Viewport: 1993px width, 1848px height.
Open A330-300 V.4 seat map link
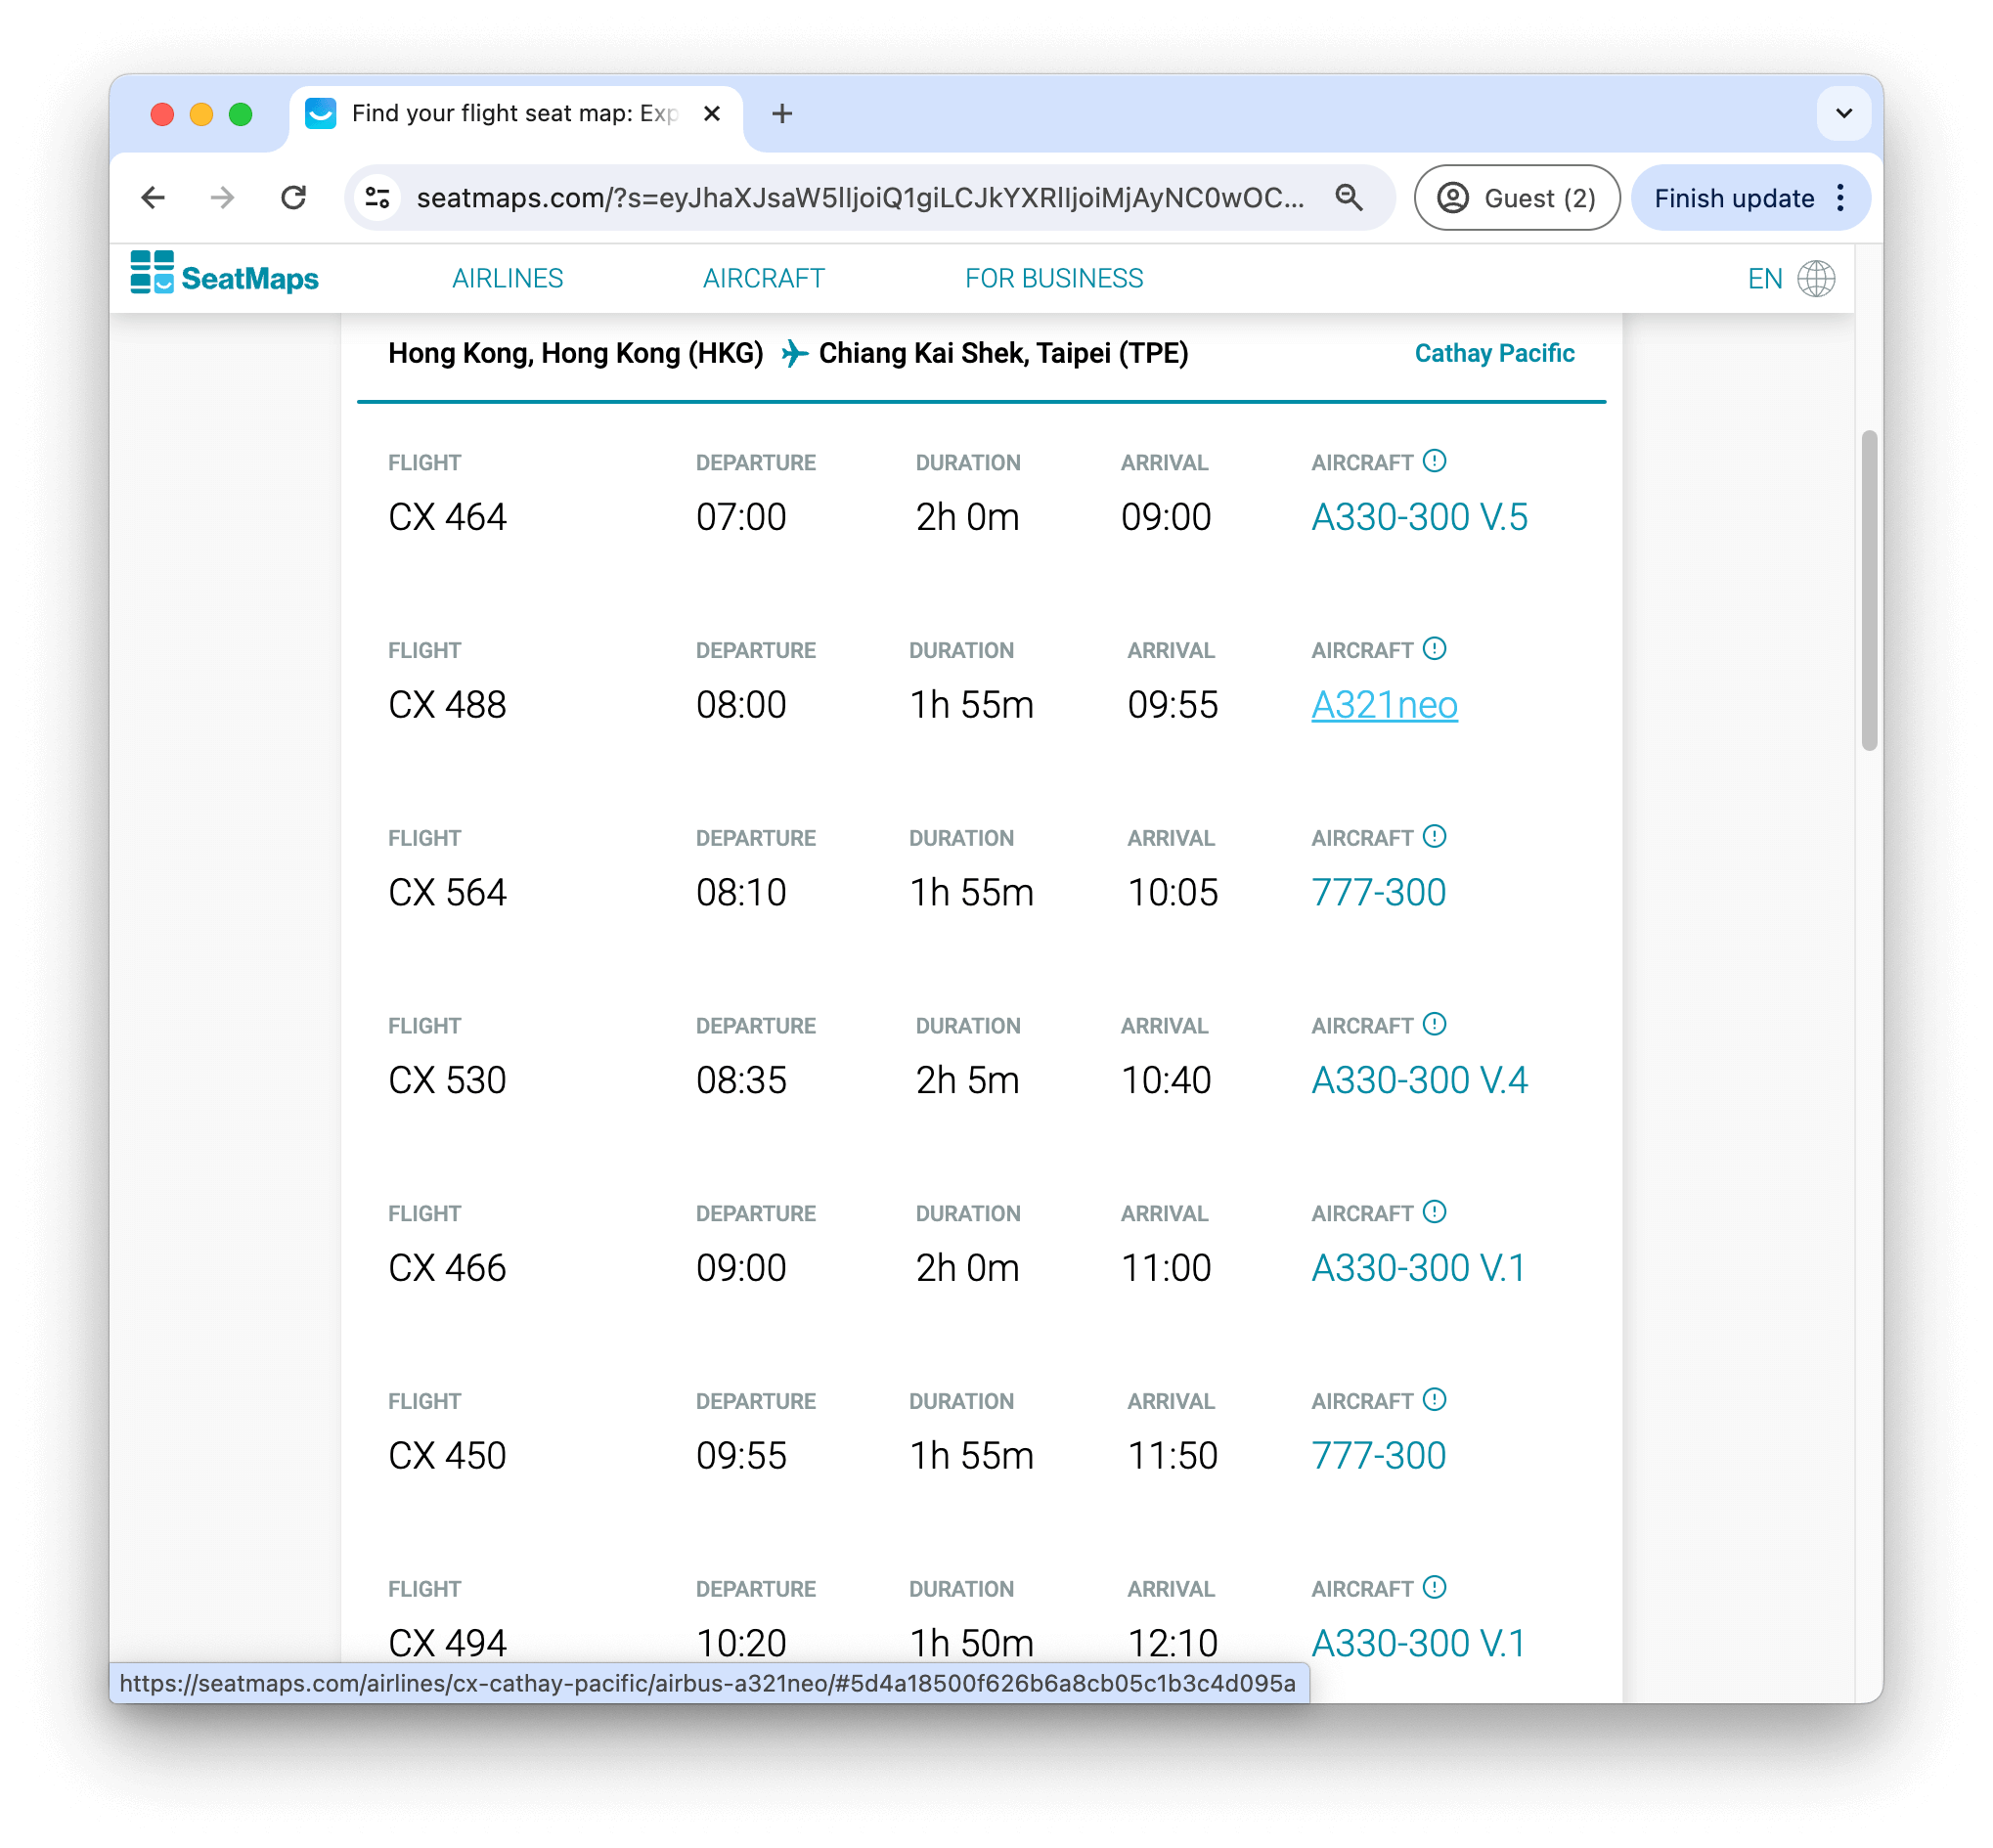click(x=1418, y=1080)
